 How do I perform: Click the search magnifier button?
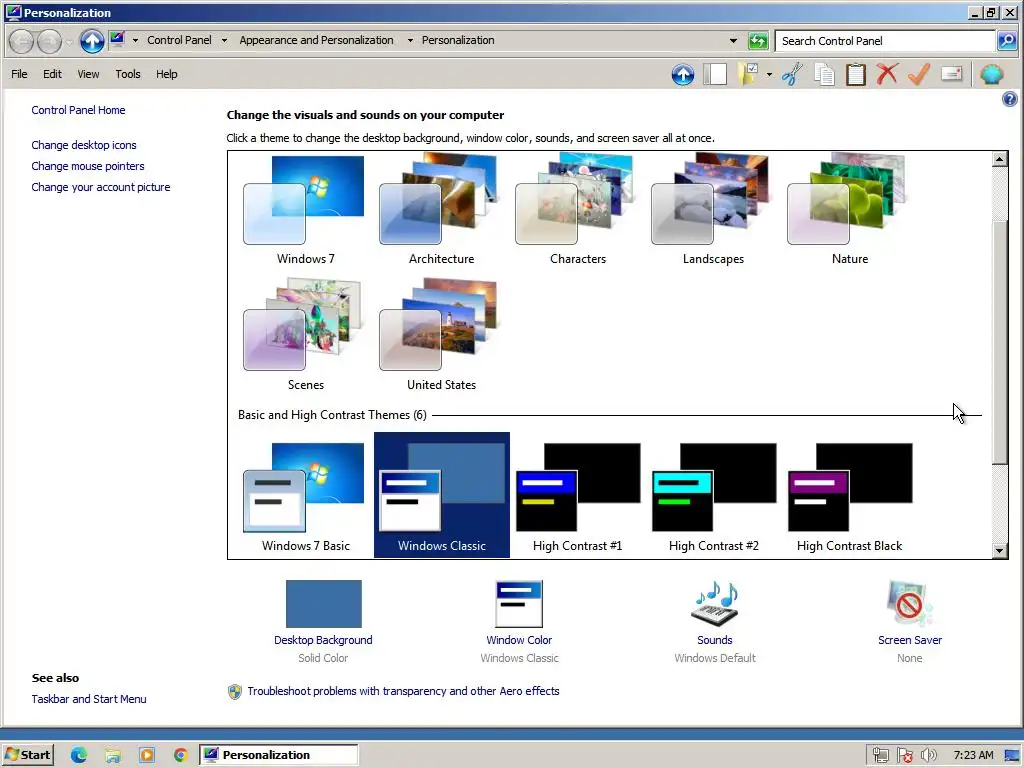tap(1007, 40)
